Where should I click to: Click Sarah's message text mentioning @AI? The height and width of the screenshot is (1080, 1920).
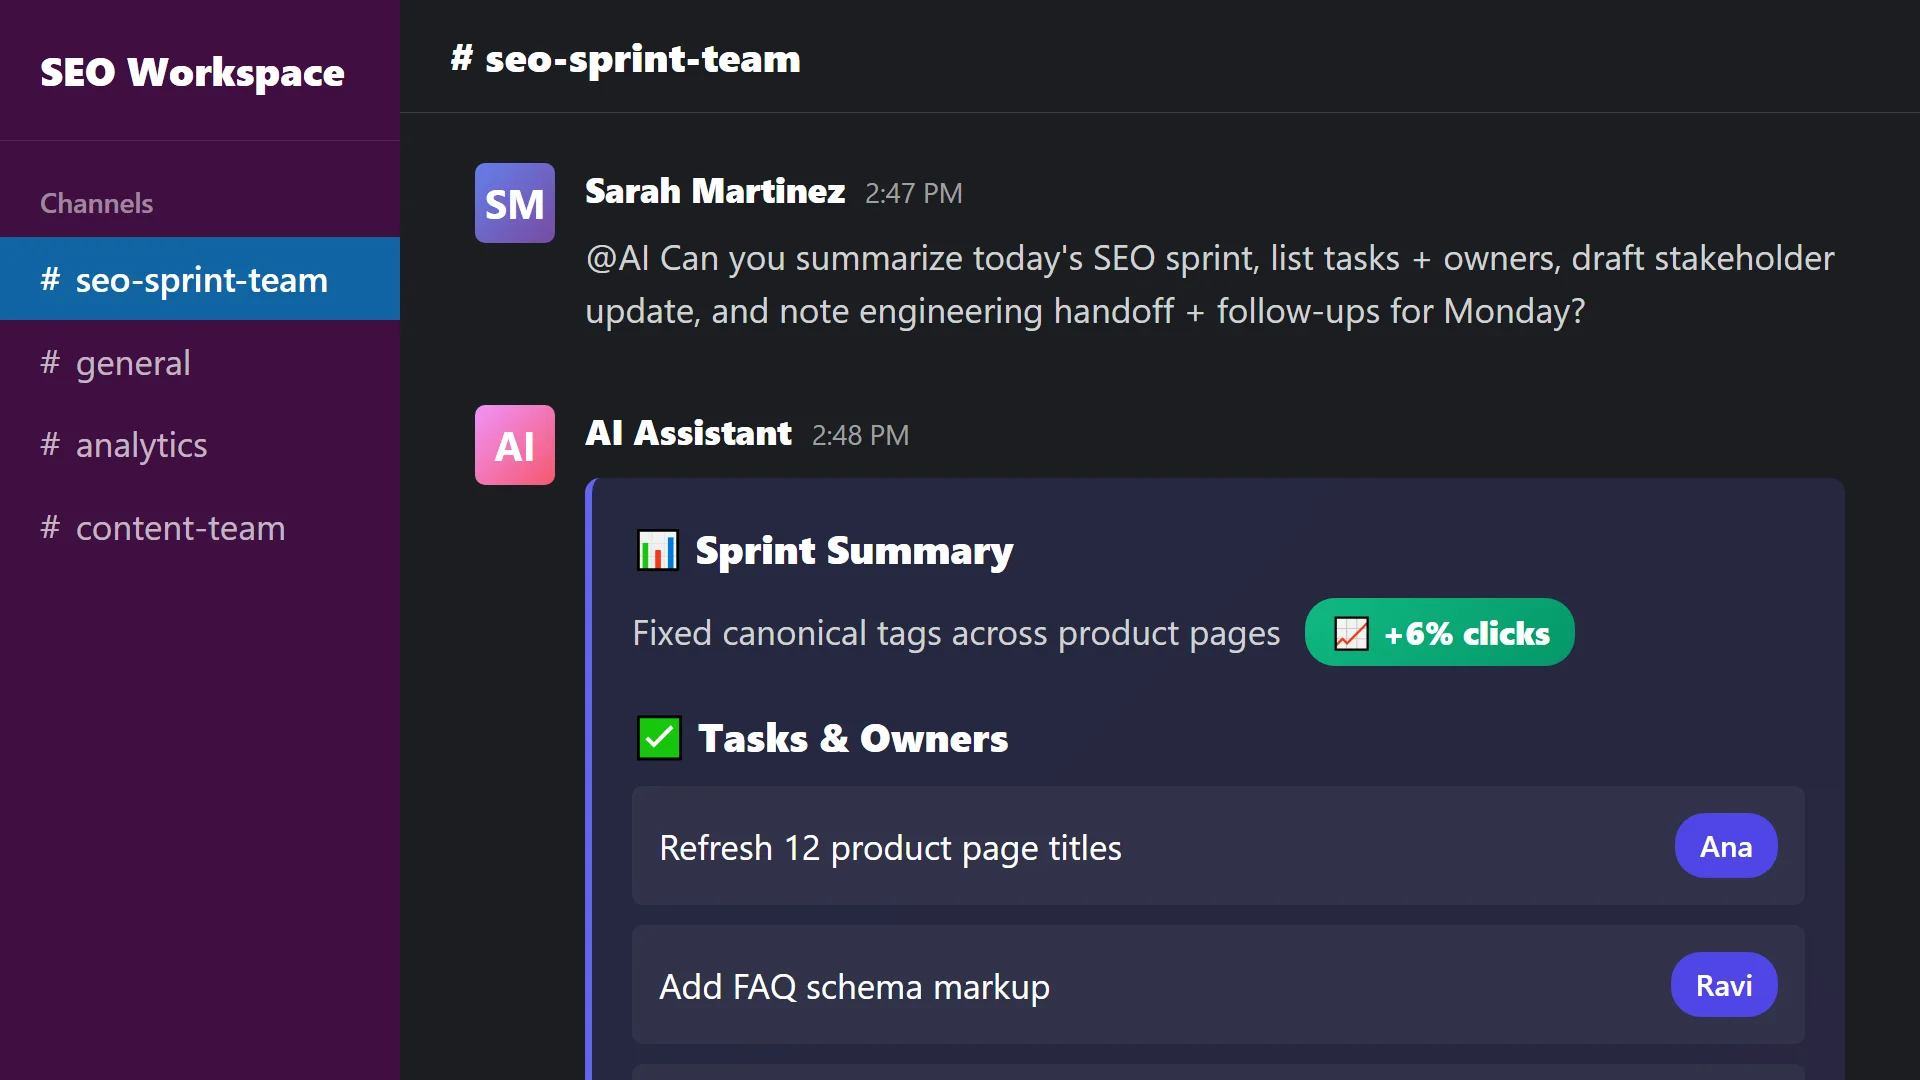coord(1210,284)
